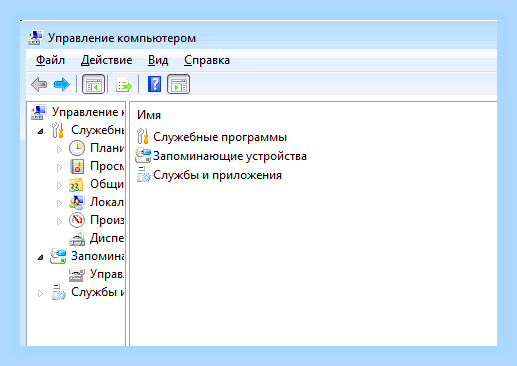Open the Вид menu

158,60
